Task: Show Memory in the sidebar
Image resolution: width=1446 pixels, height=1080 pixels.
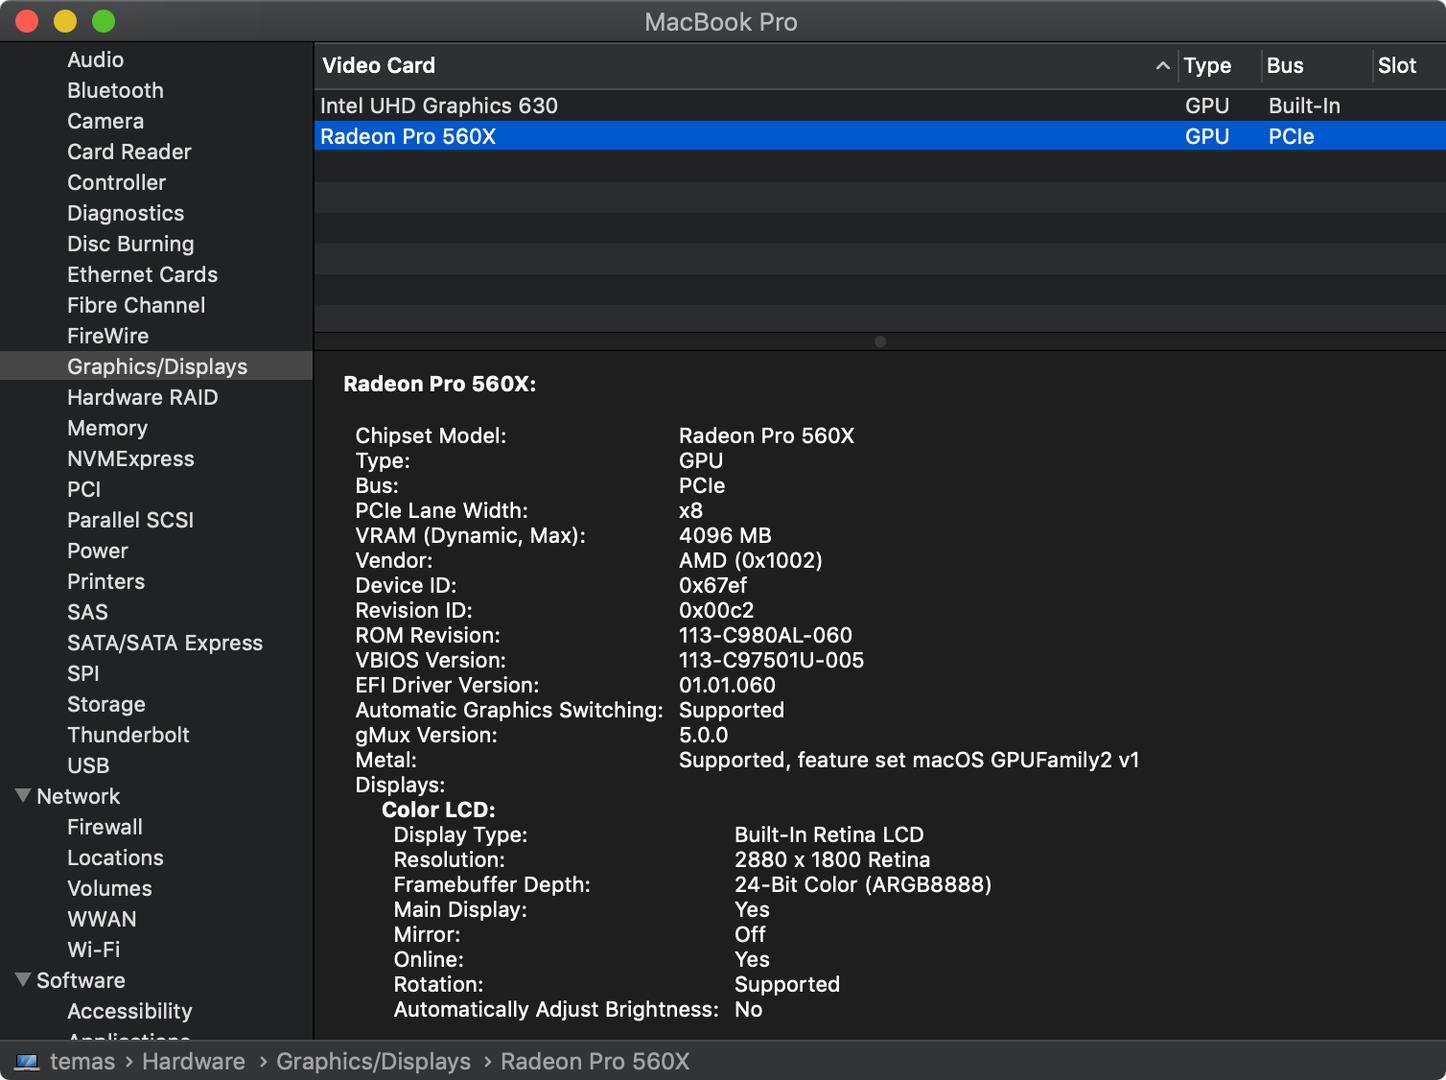Action: 107,428
